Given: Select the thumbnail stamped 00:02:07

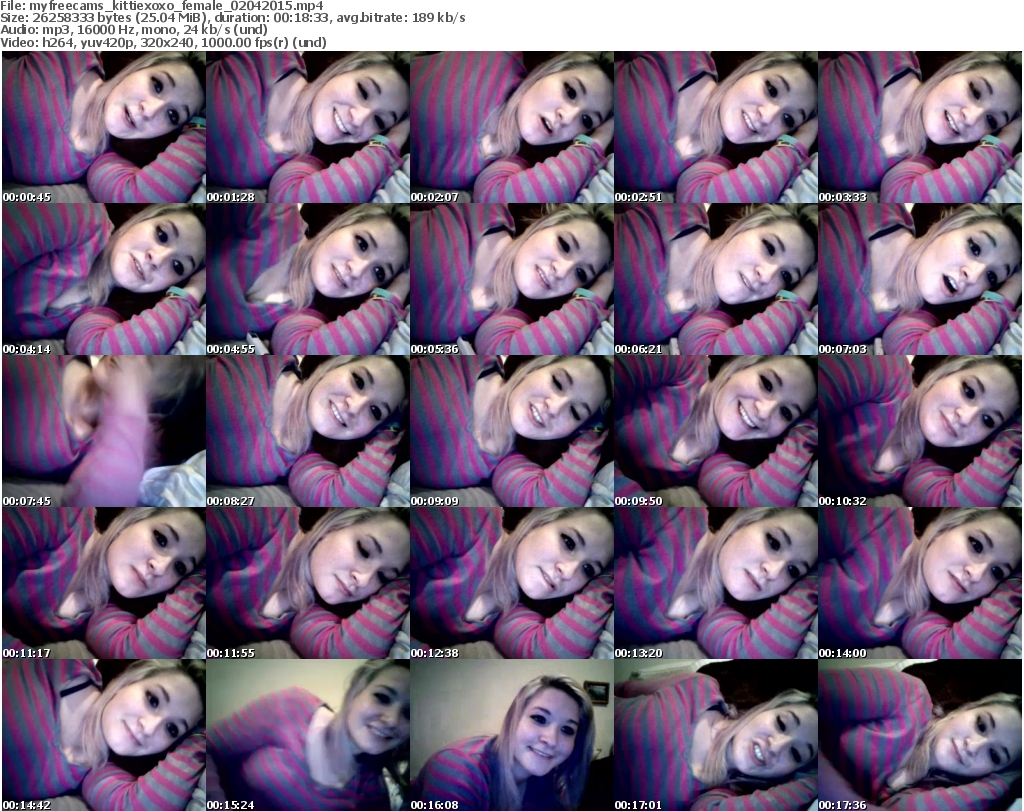Looking at the screenshot, I should click(512, 127).
